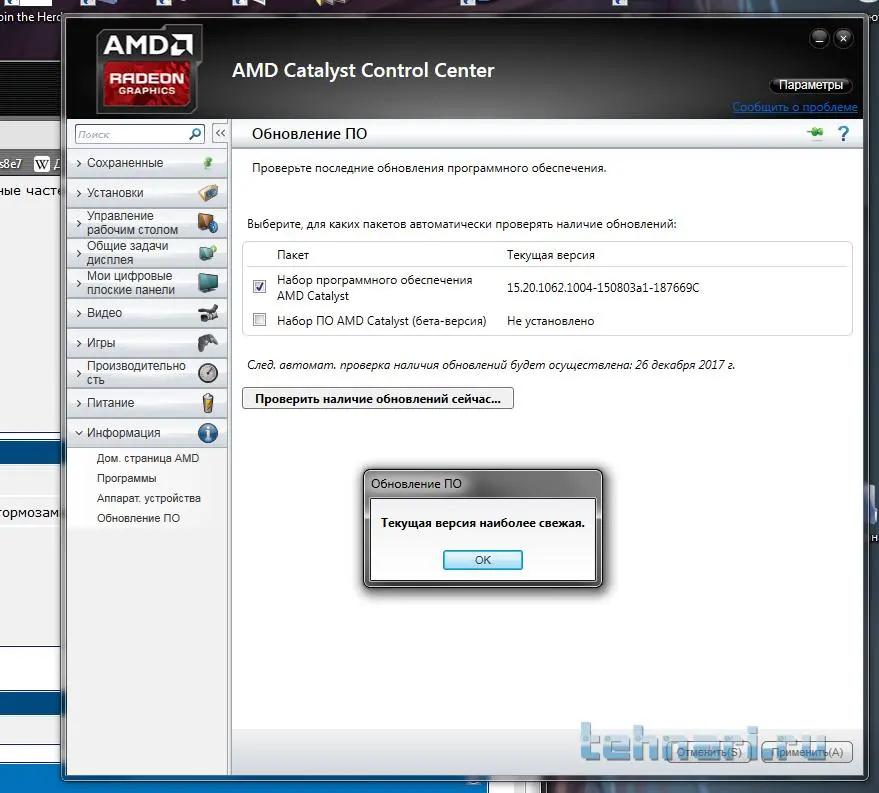
Task: Open Дом. страница AMD item
Action: tap(147, 458)
